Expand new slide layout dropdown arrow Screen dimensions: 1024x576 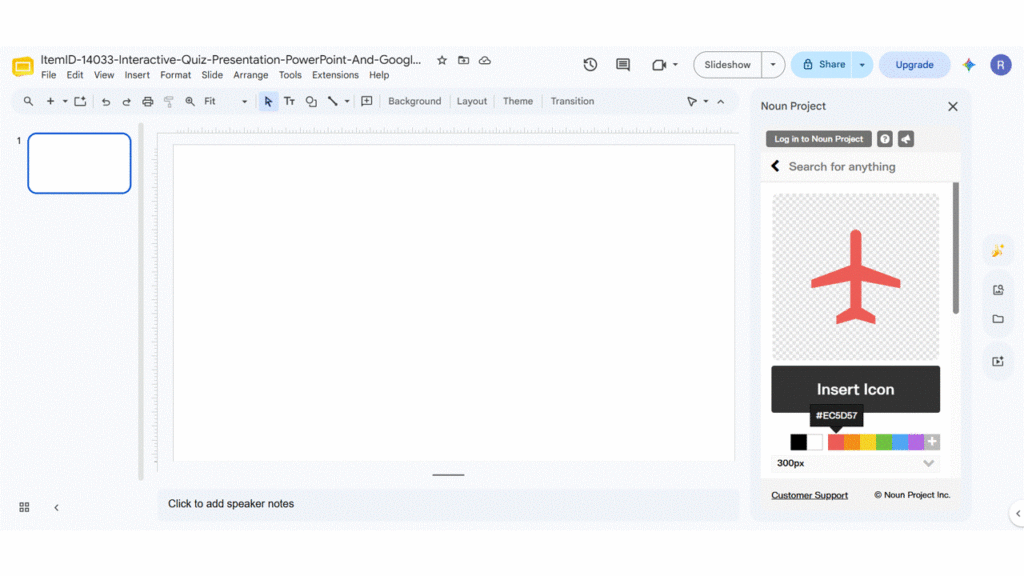point(65,101)
